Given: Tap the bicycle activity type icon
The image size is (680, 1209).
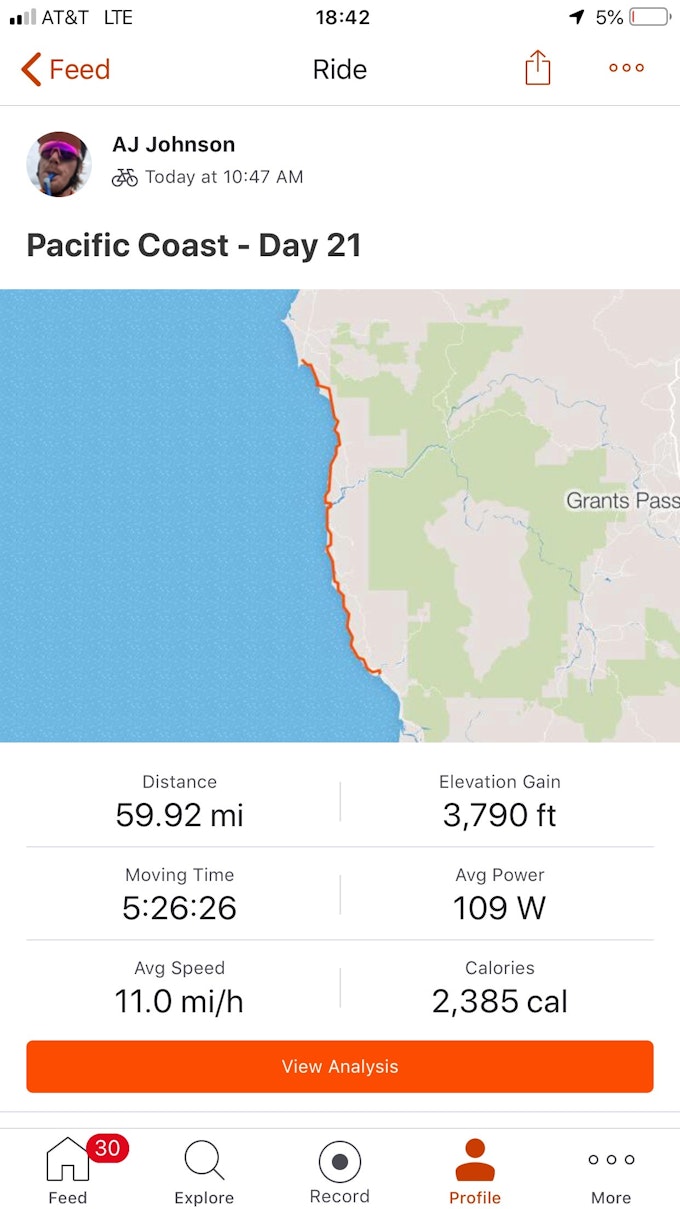Looking at the screenshot, I should coord(125,178).
